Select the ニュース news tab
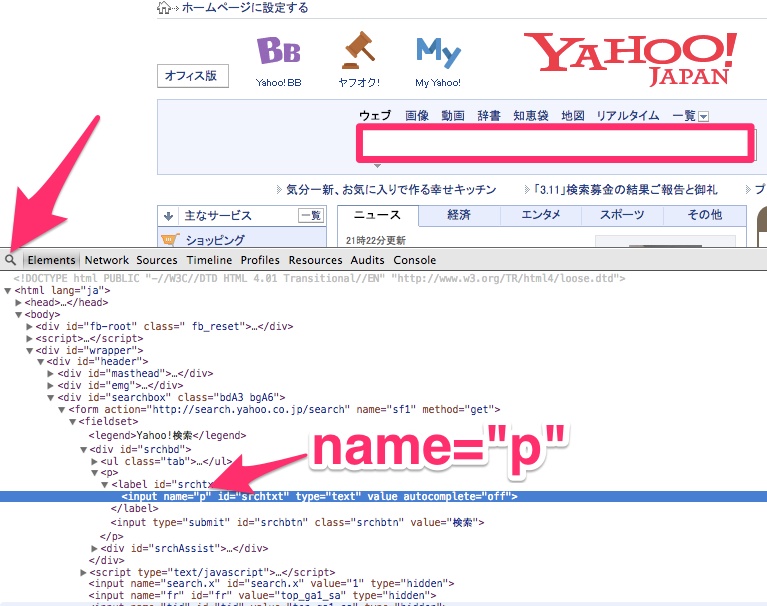The image size is (767, 606). click(377, 215)
